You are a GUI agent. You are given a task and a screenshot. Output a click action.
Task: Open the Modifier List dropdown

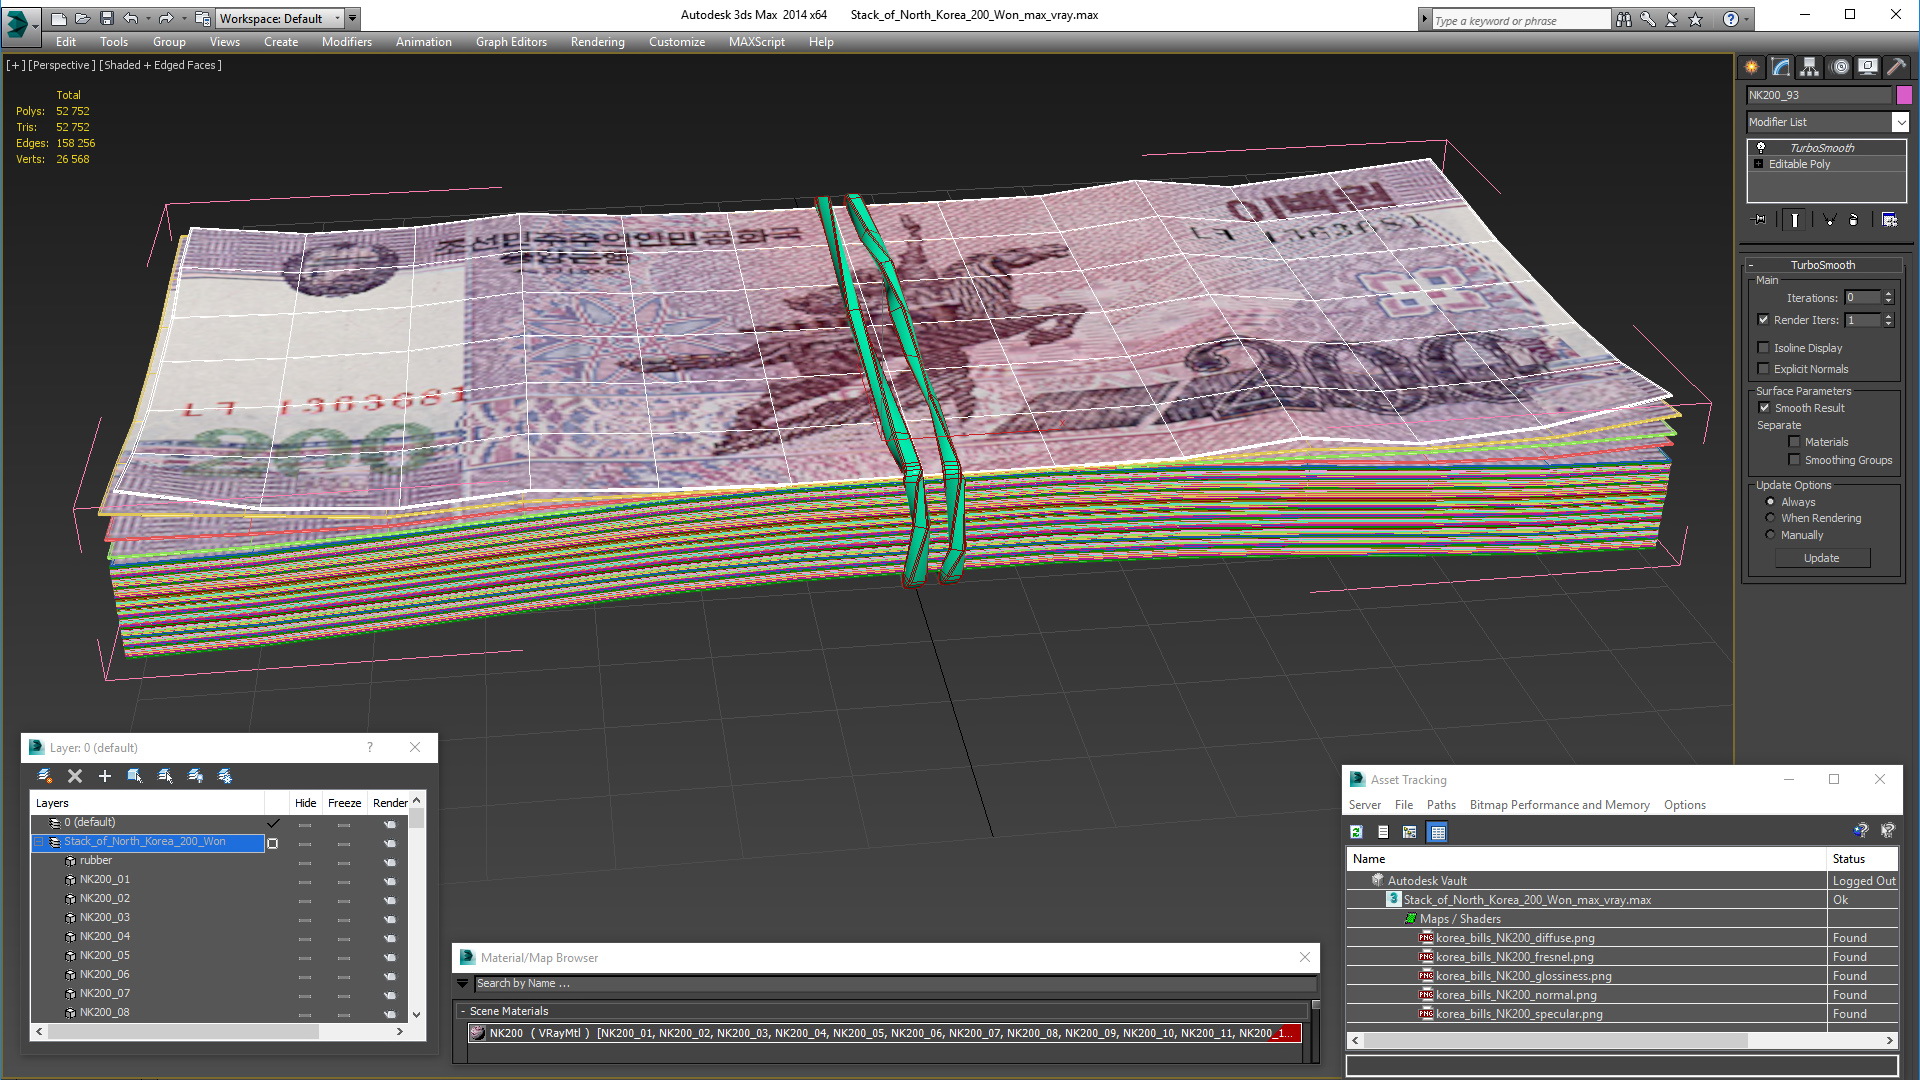point(1900,122)
